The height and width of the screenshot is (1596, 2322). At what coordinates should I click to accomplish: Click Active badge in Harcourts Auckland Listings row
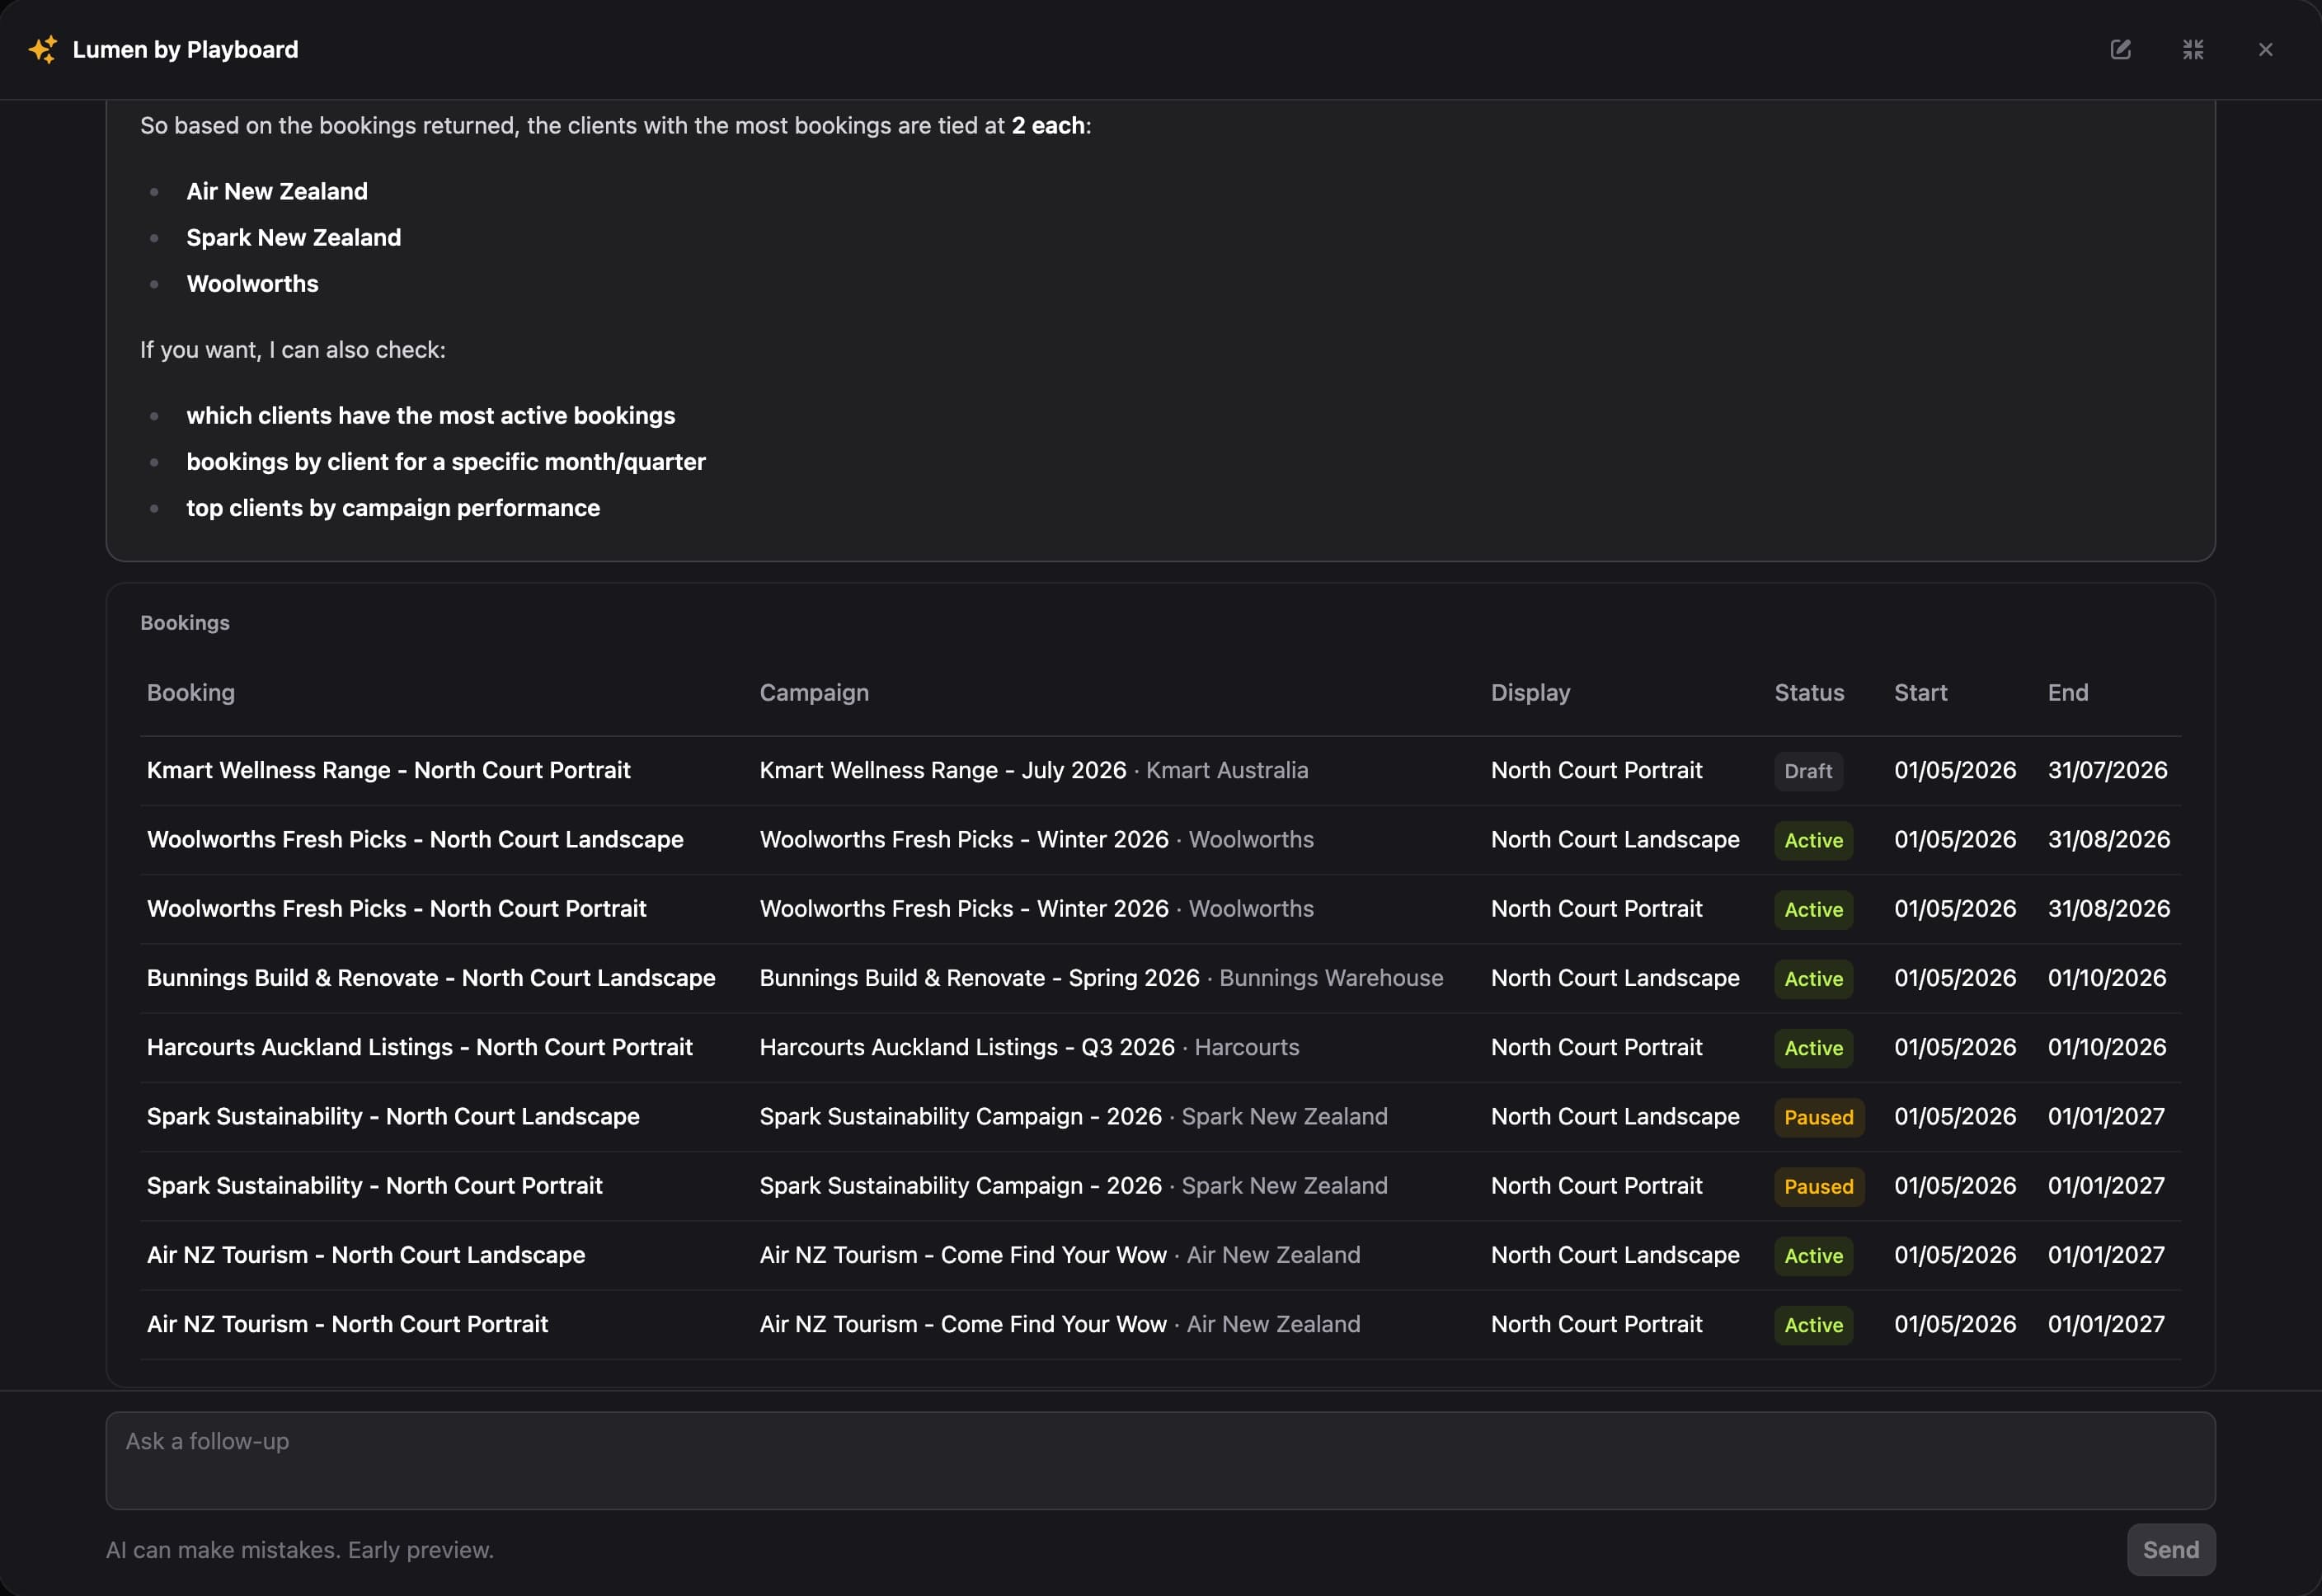(x=1813, y=1048)
